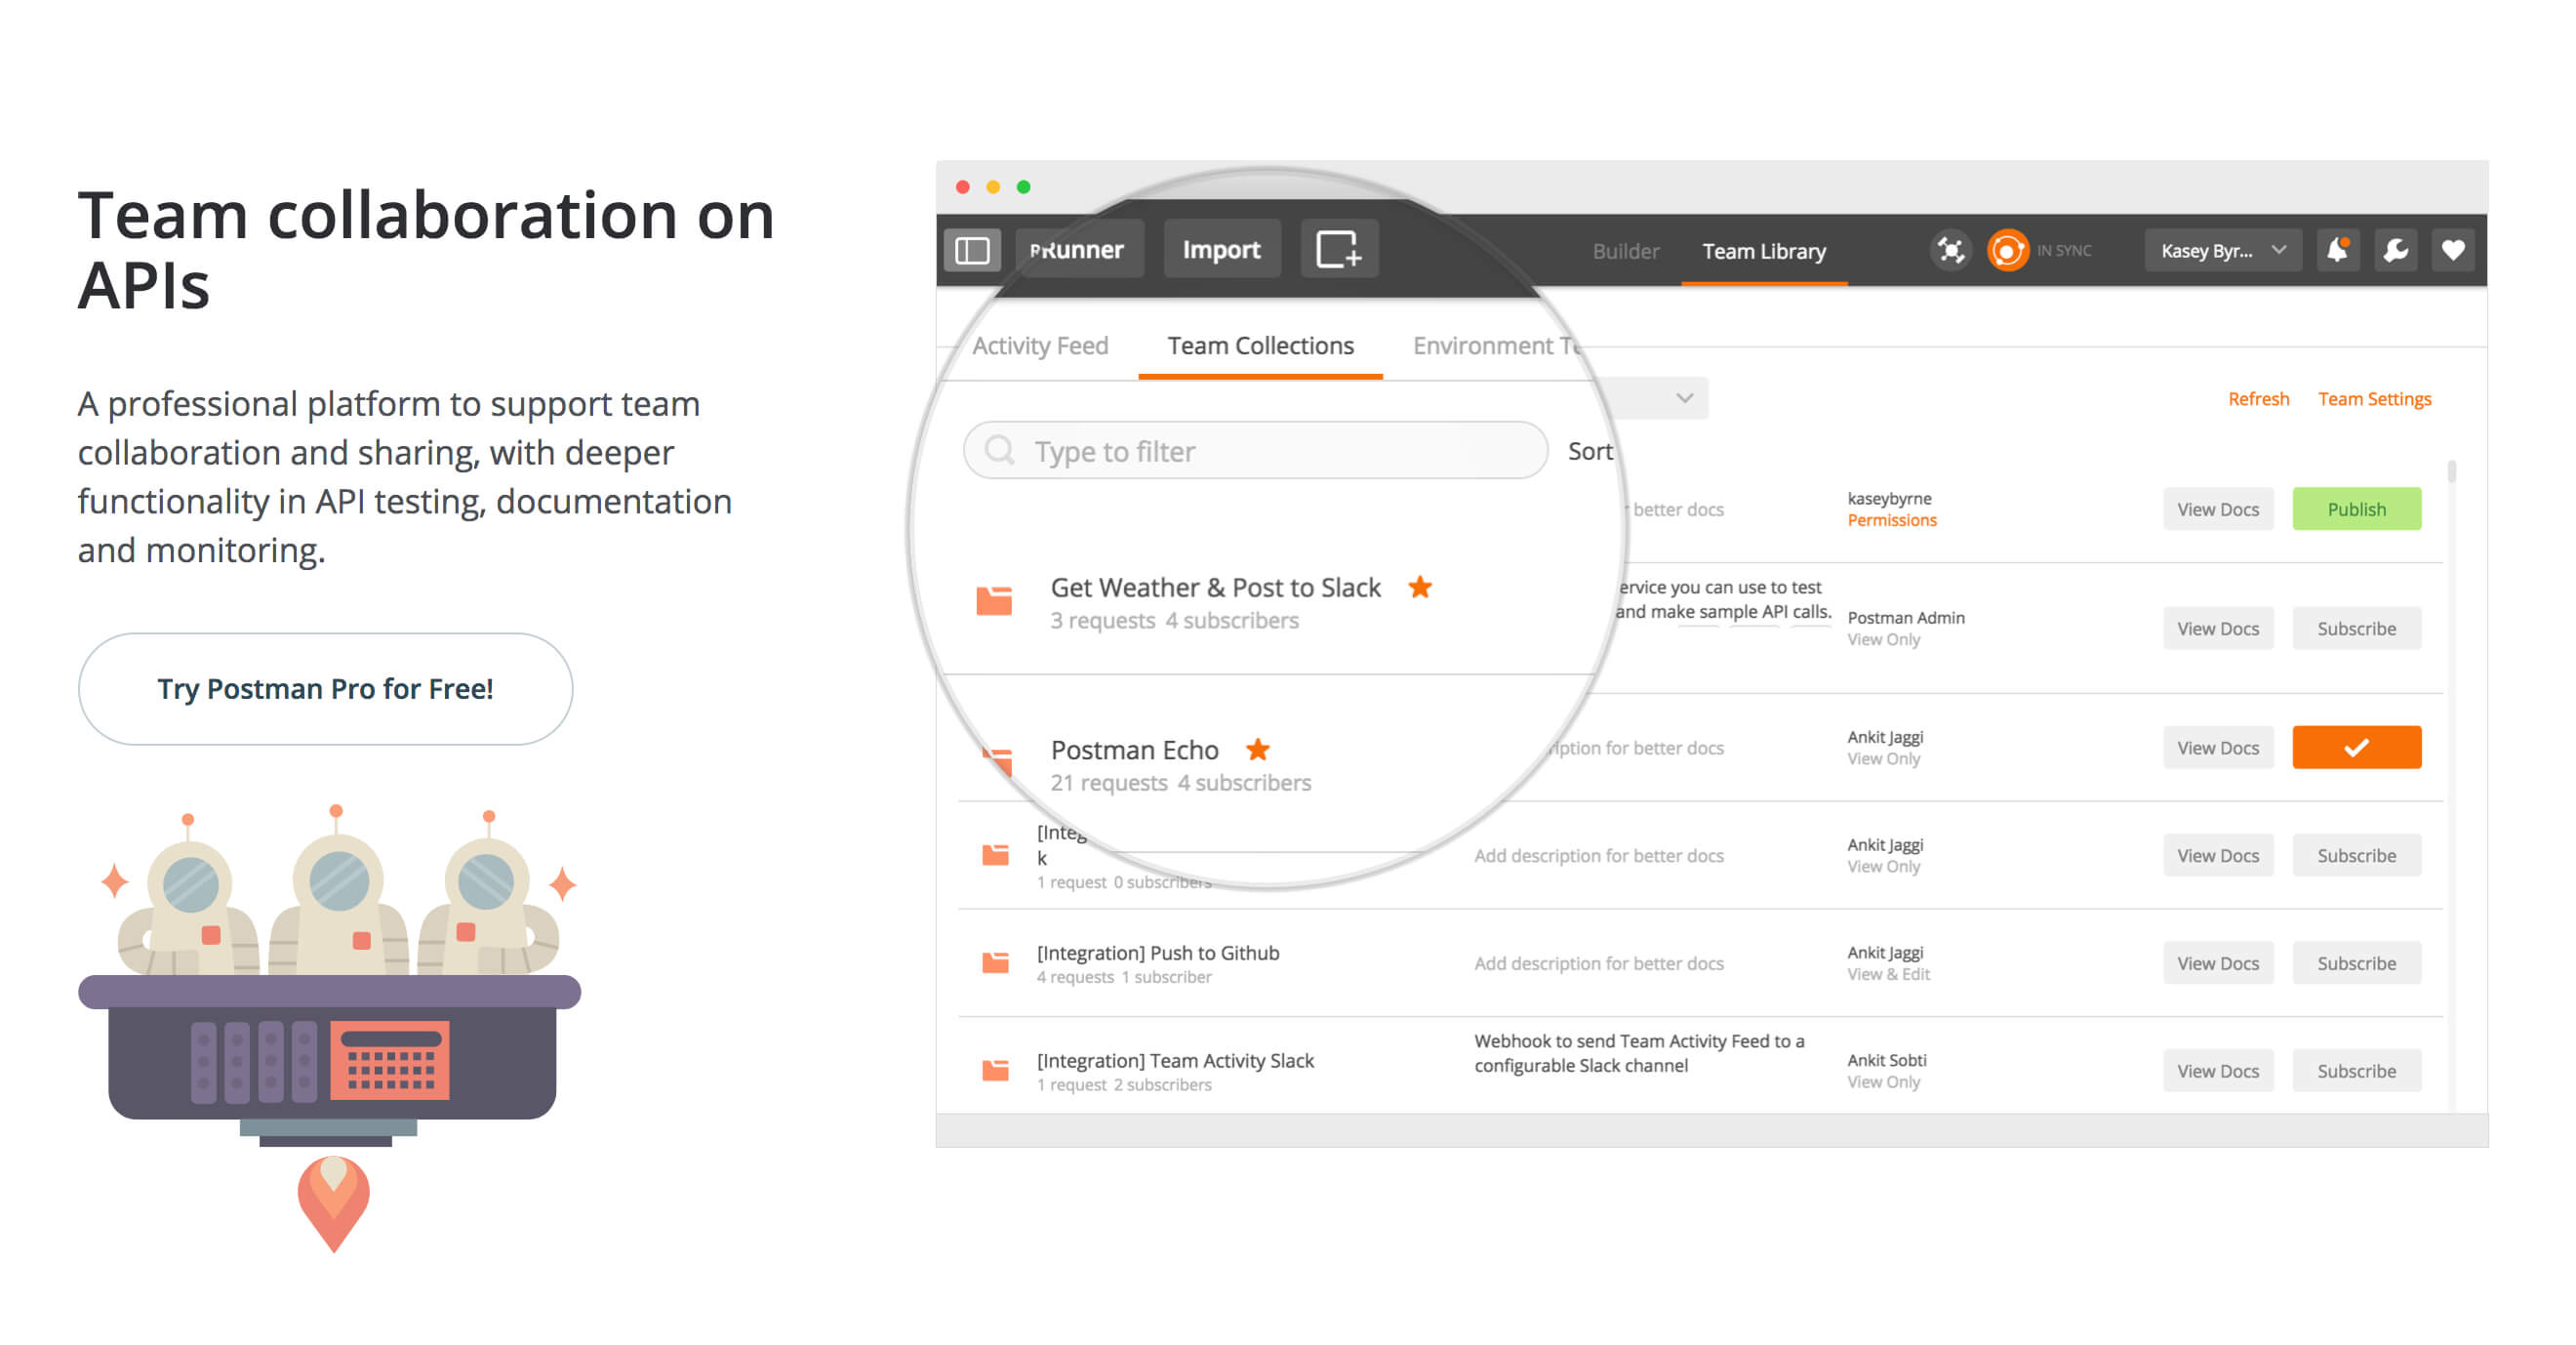
Task: Click the Type to filter input field
Action: point(1255,450)
